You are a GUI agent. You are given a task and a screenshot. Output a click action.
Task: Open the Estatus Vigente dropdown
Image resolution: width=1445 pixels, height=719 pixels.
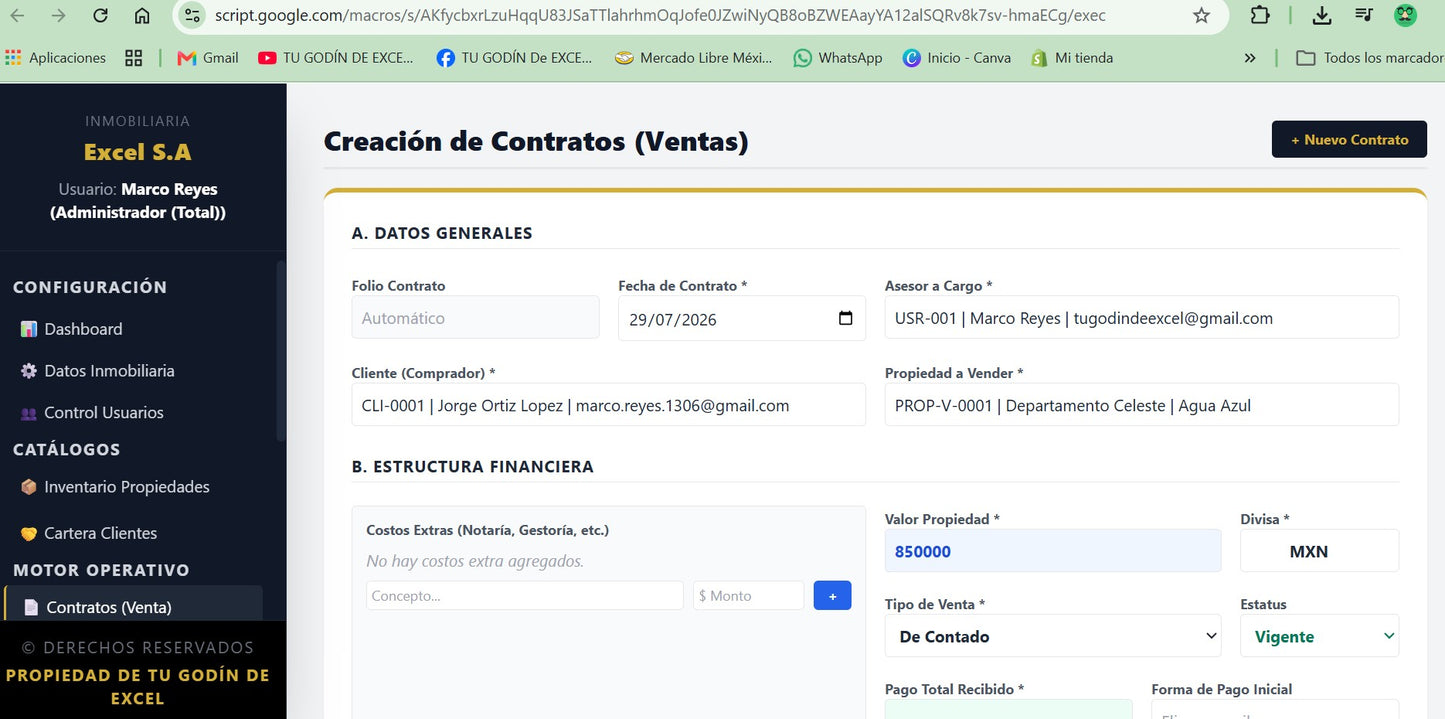1319,636
